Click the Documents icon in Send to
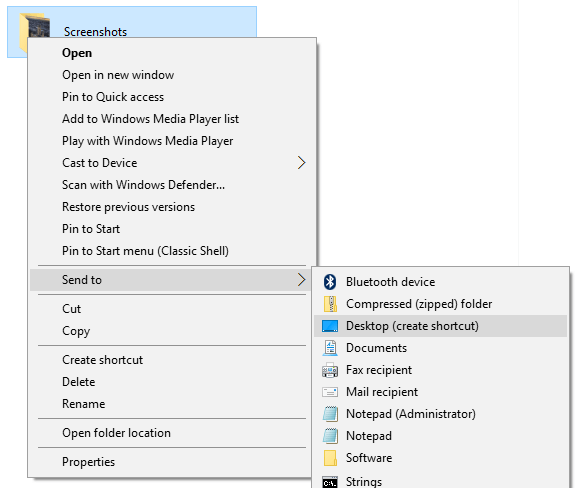This screenshot has height=488, width=585. [330, 348]
